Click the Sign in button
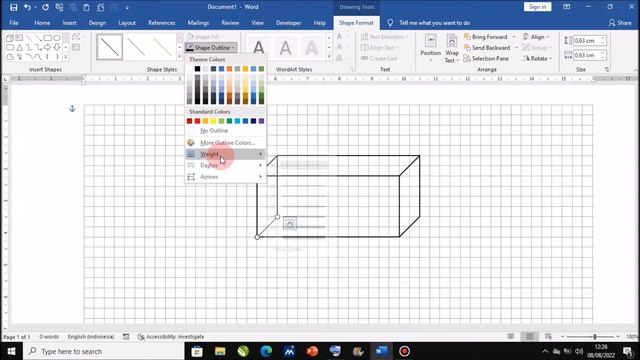Screen dimensions: 640x360 [538, 7]
